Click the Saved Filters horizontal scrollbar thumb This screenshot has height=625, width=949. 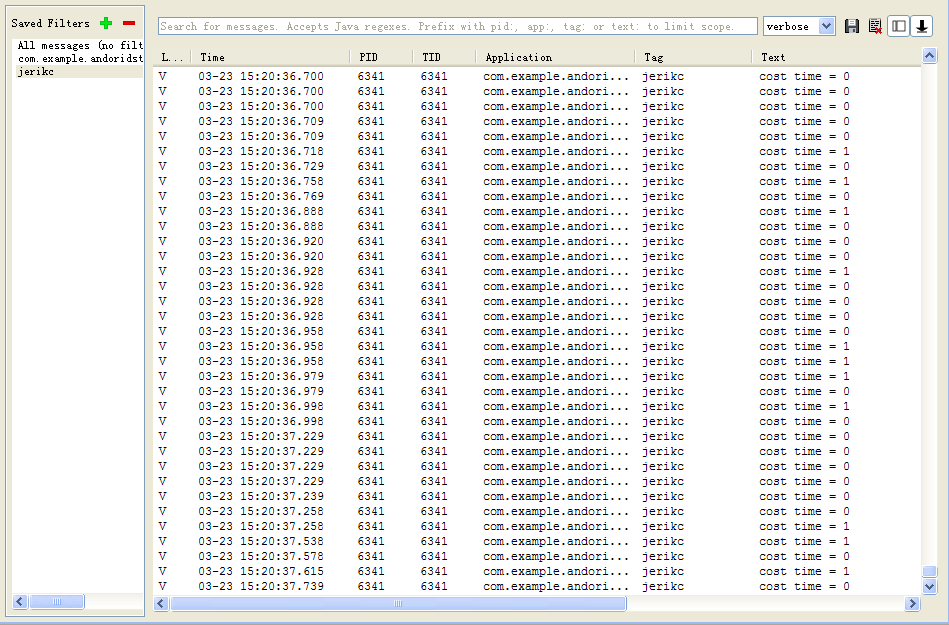(57, 601)
